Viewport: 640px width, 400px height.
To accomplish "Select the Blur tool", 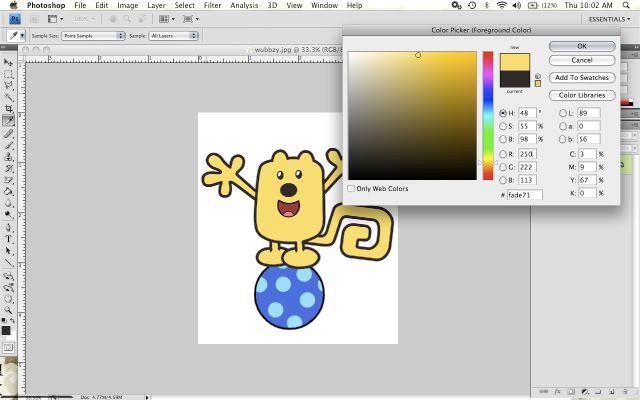I will [8, 203].
